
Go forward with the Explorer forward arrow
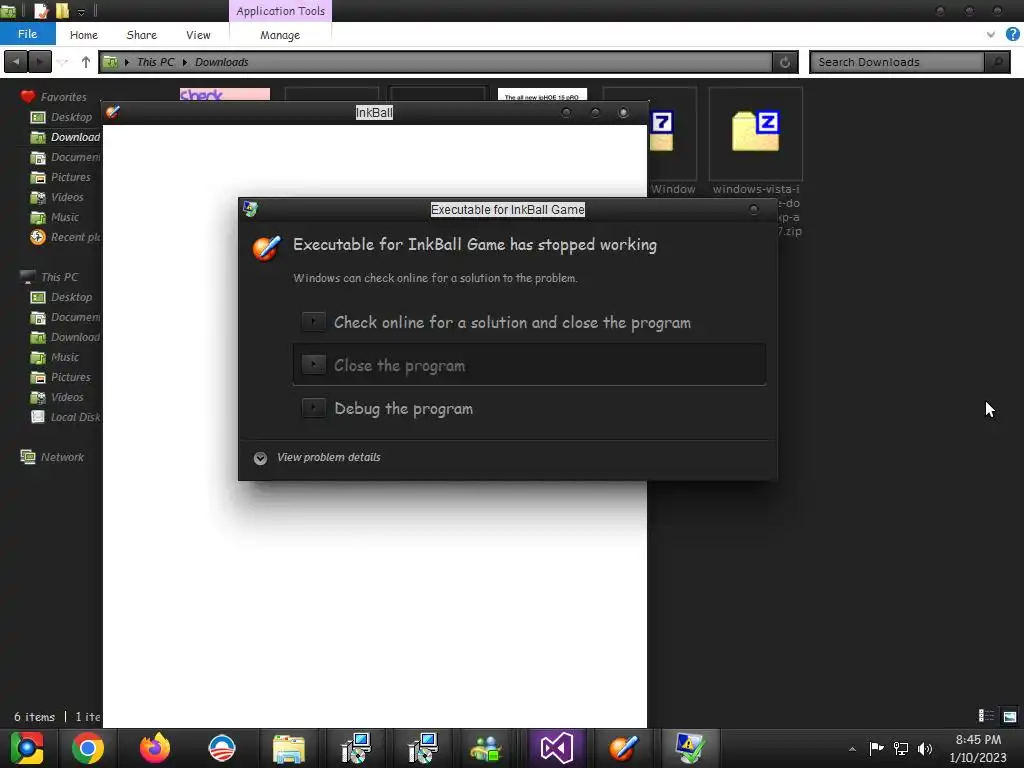tap(39, 62)
